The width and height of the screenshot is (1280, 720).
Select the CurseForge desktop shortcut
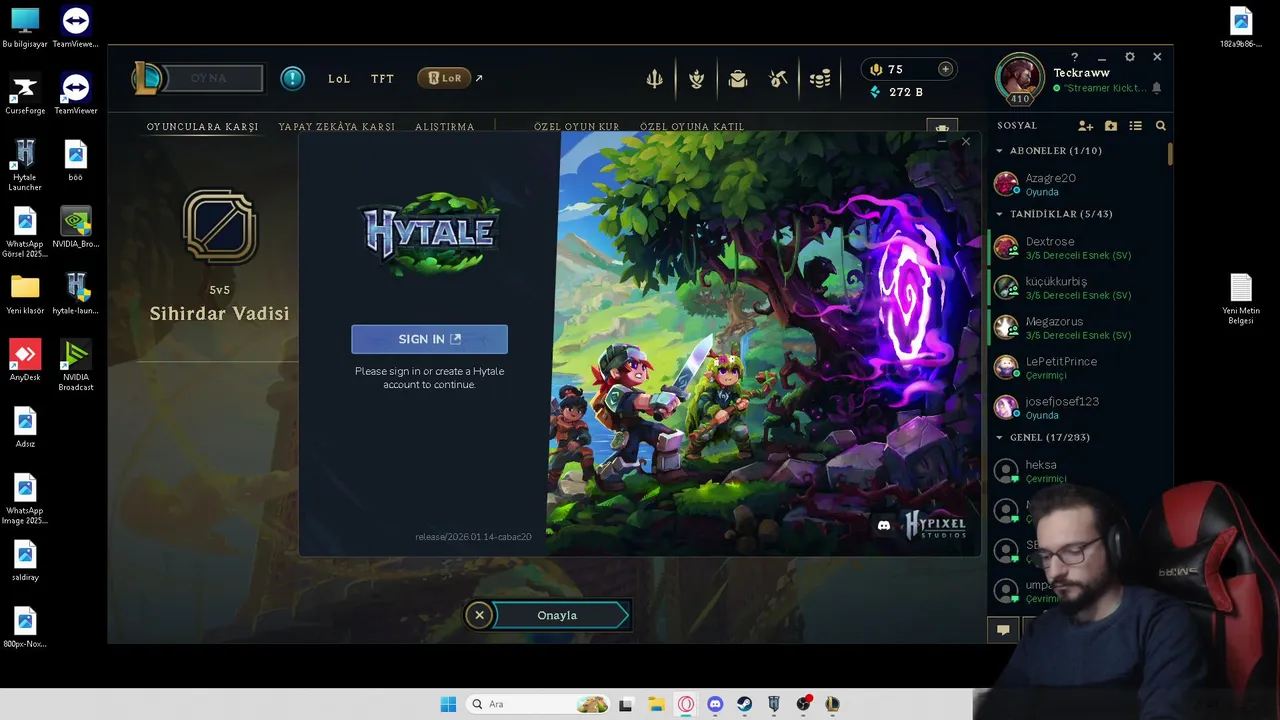(25, 96)
